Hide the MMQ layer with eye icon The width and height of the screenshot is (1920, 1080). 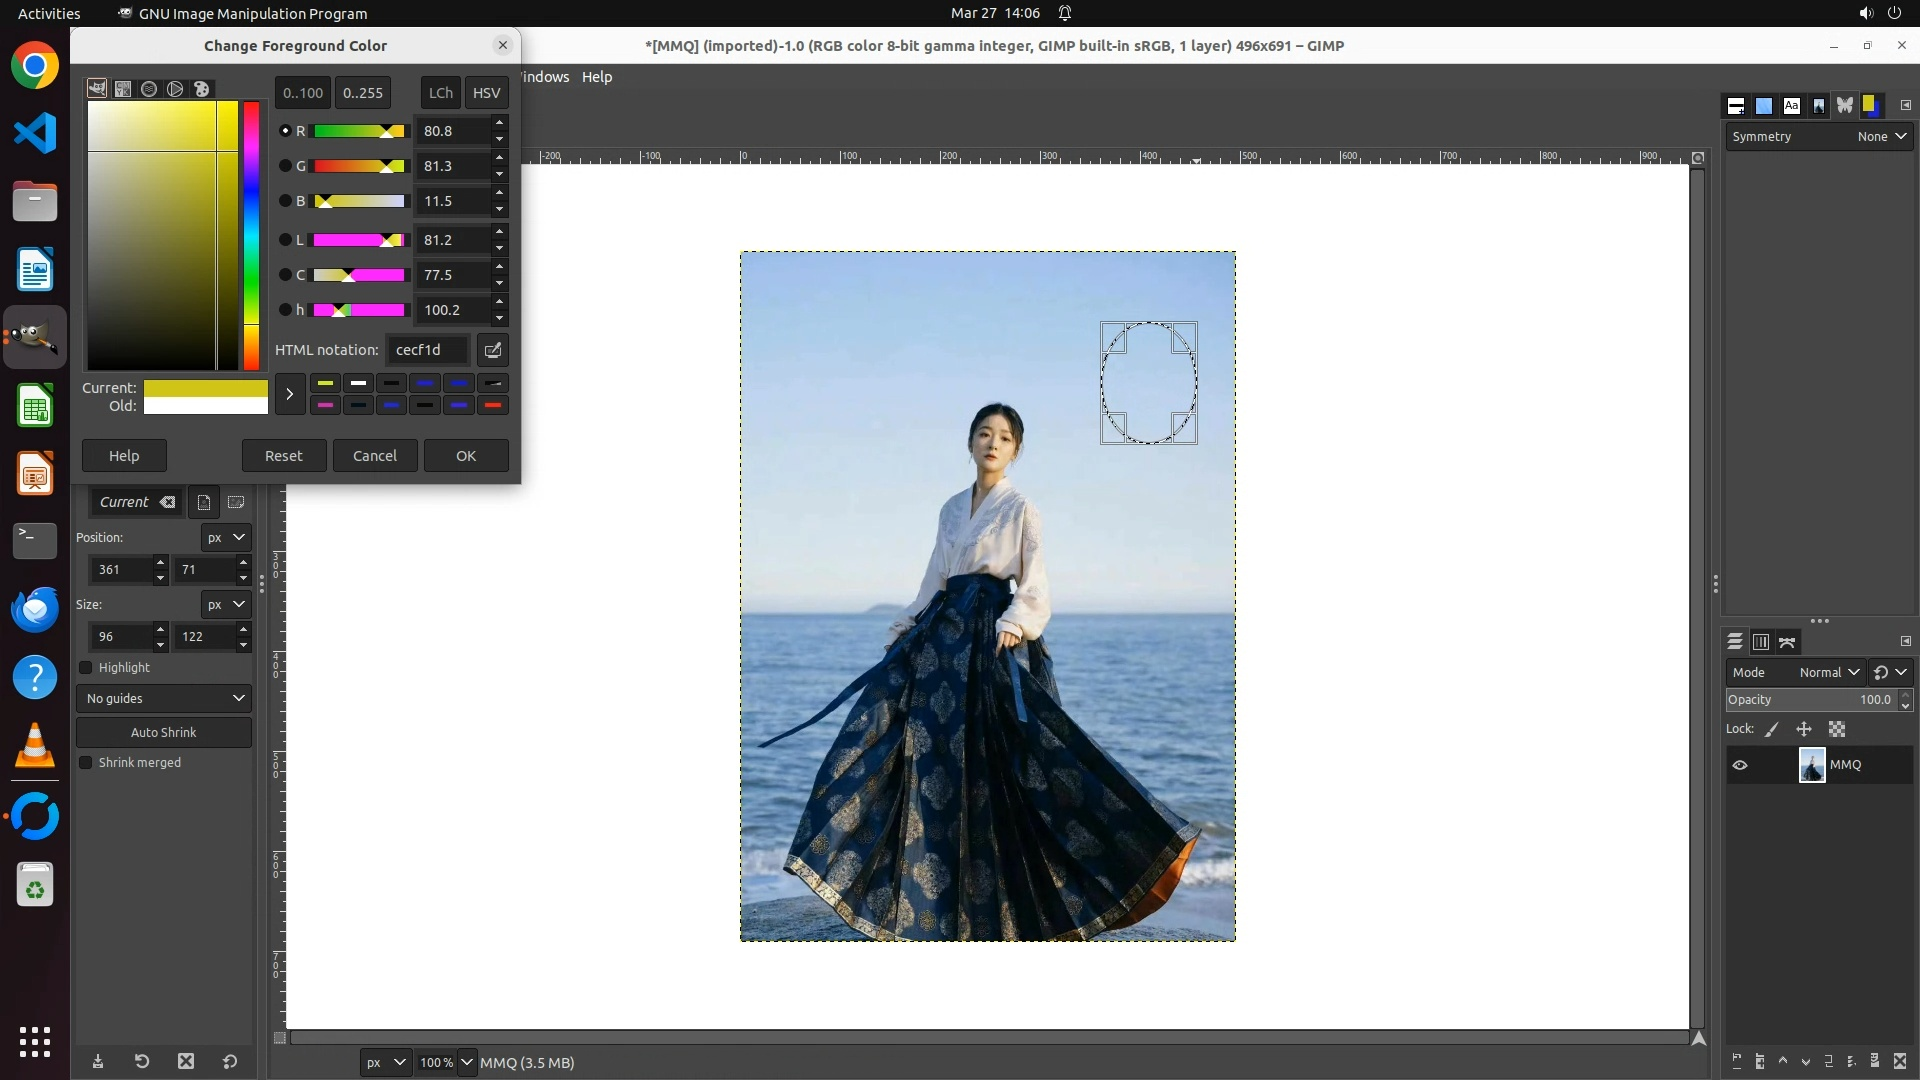coord(1740,765)
